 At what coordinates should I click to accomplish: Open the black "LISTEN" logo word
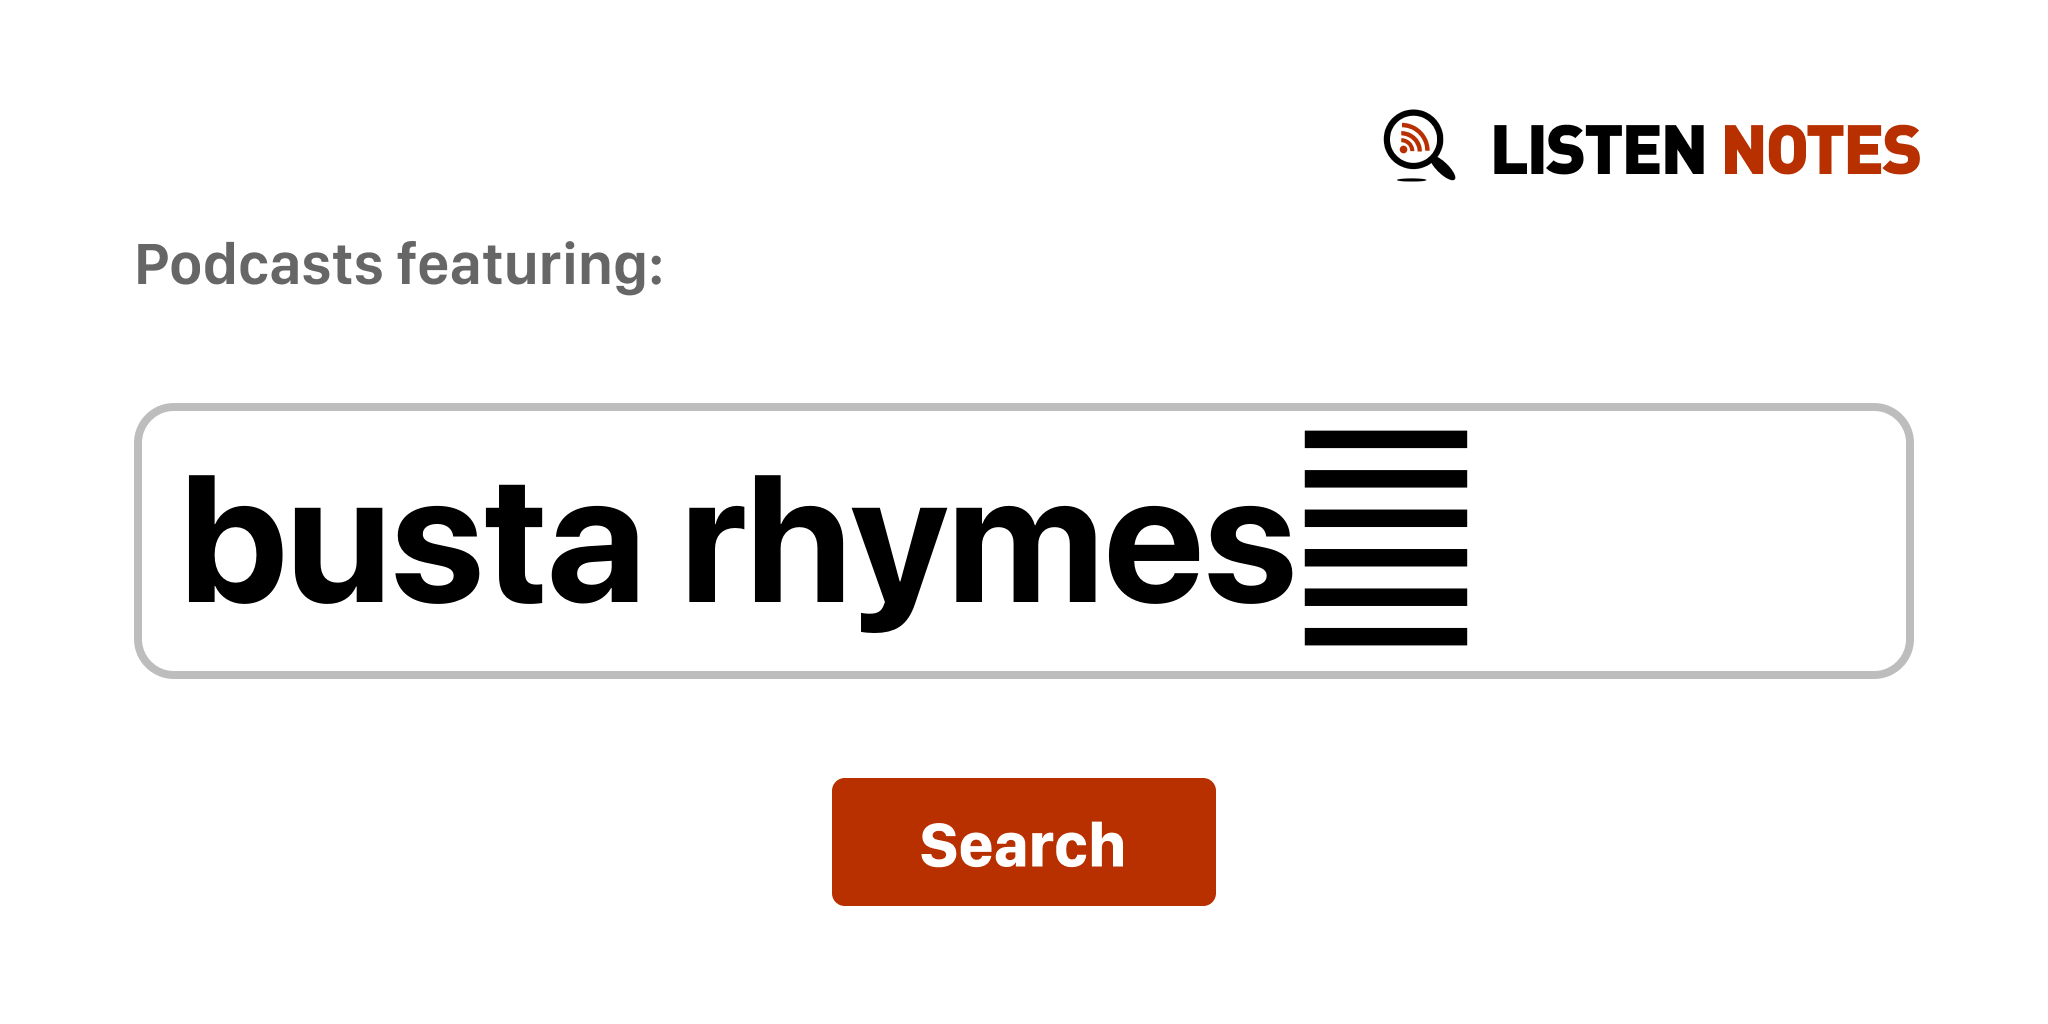(x=1597, y=151)
